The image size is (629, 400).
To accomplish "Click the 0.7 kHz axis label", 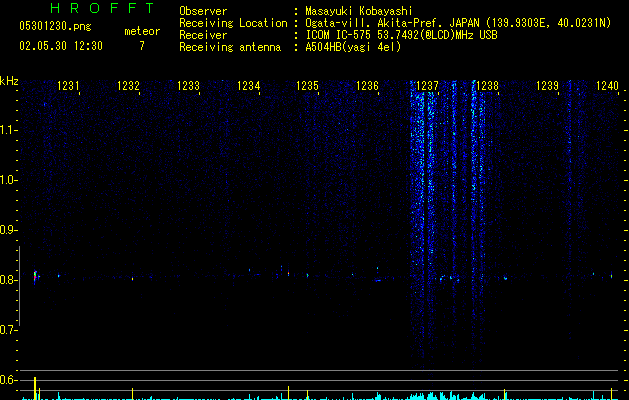I will 8,330.
